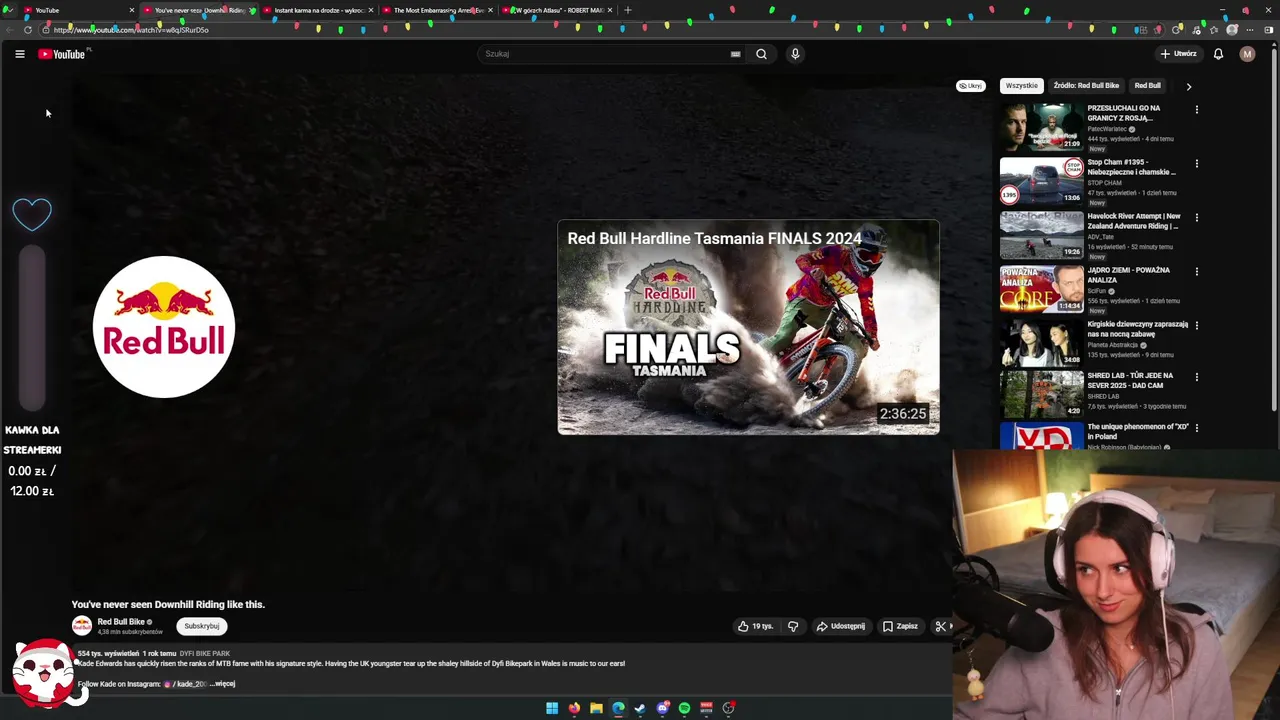This screenshot has width=1280, height=720.
Task: Open Windows Start menu on taskbar
Action: point(552,708)
